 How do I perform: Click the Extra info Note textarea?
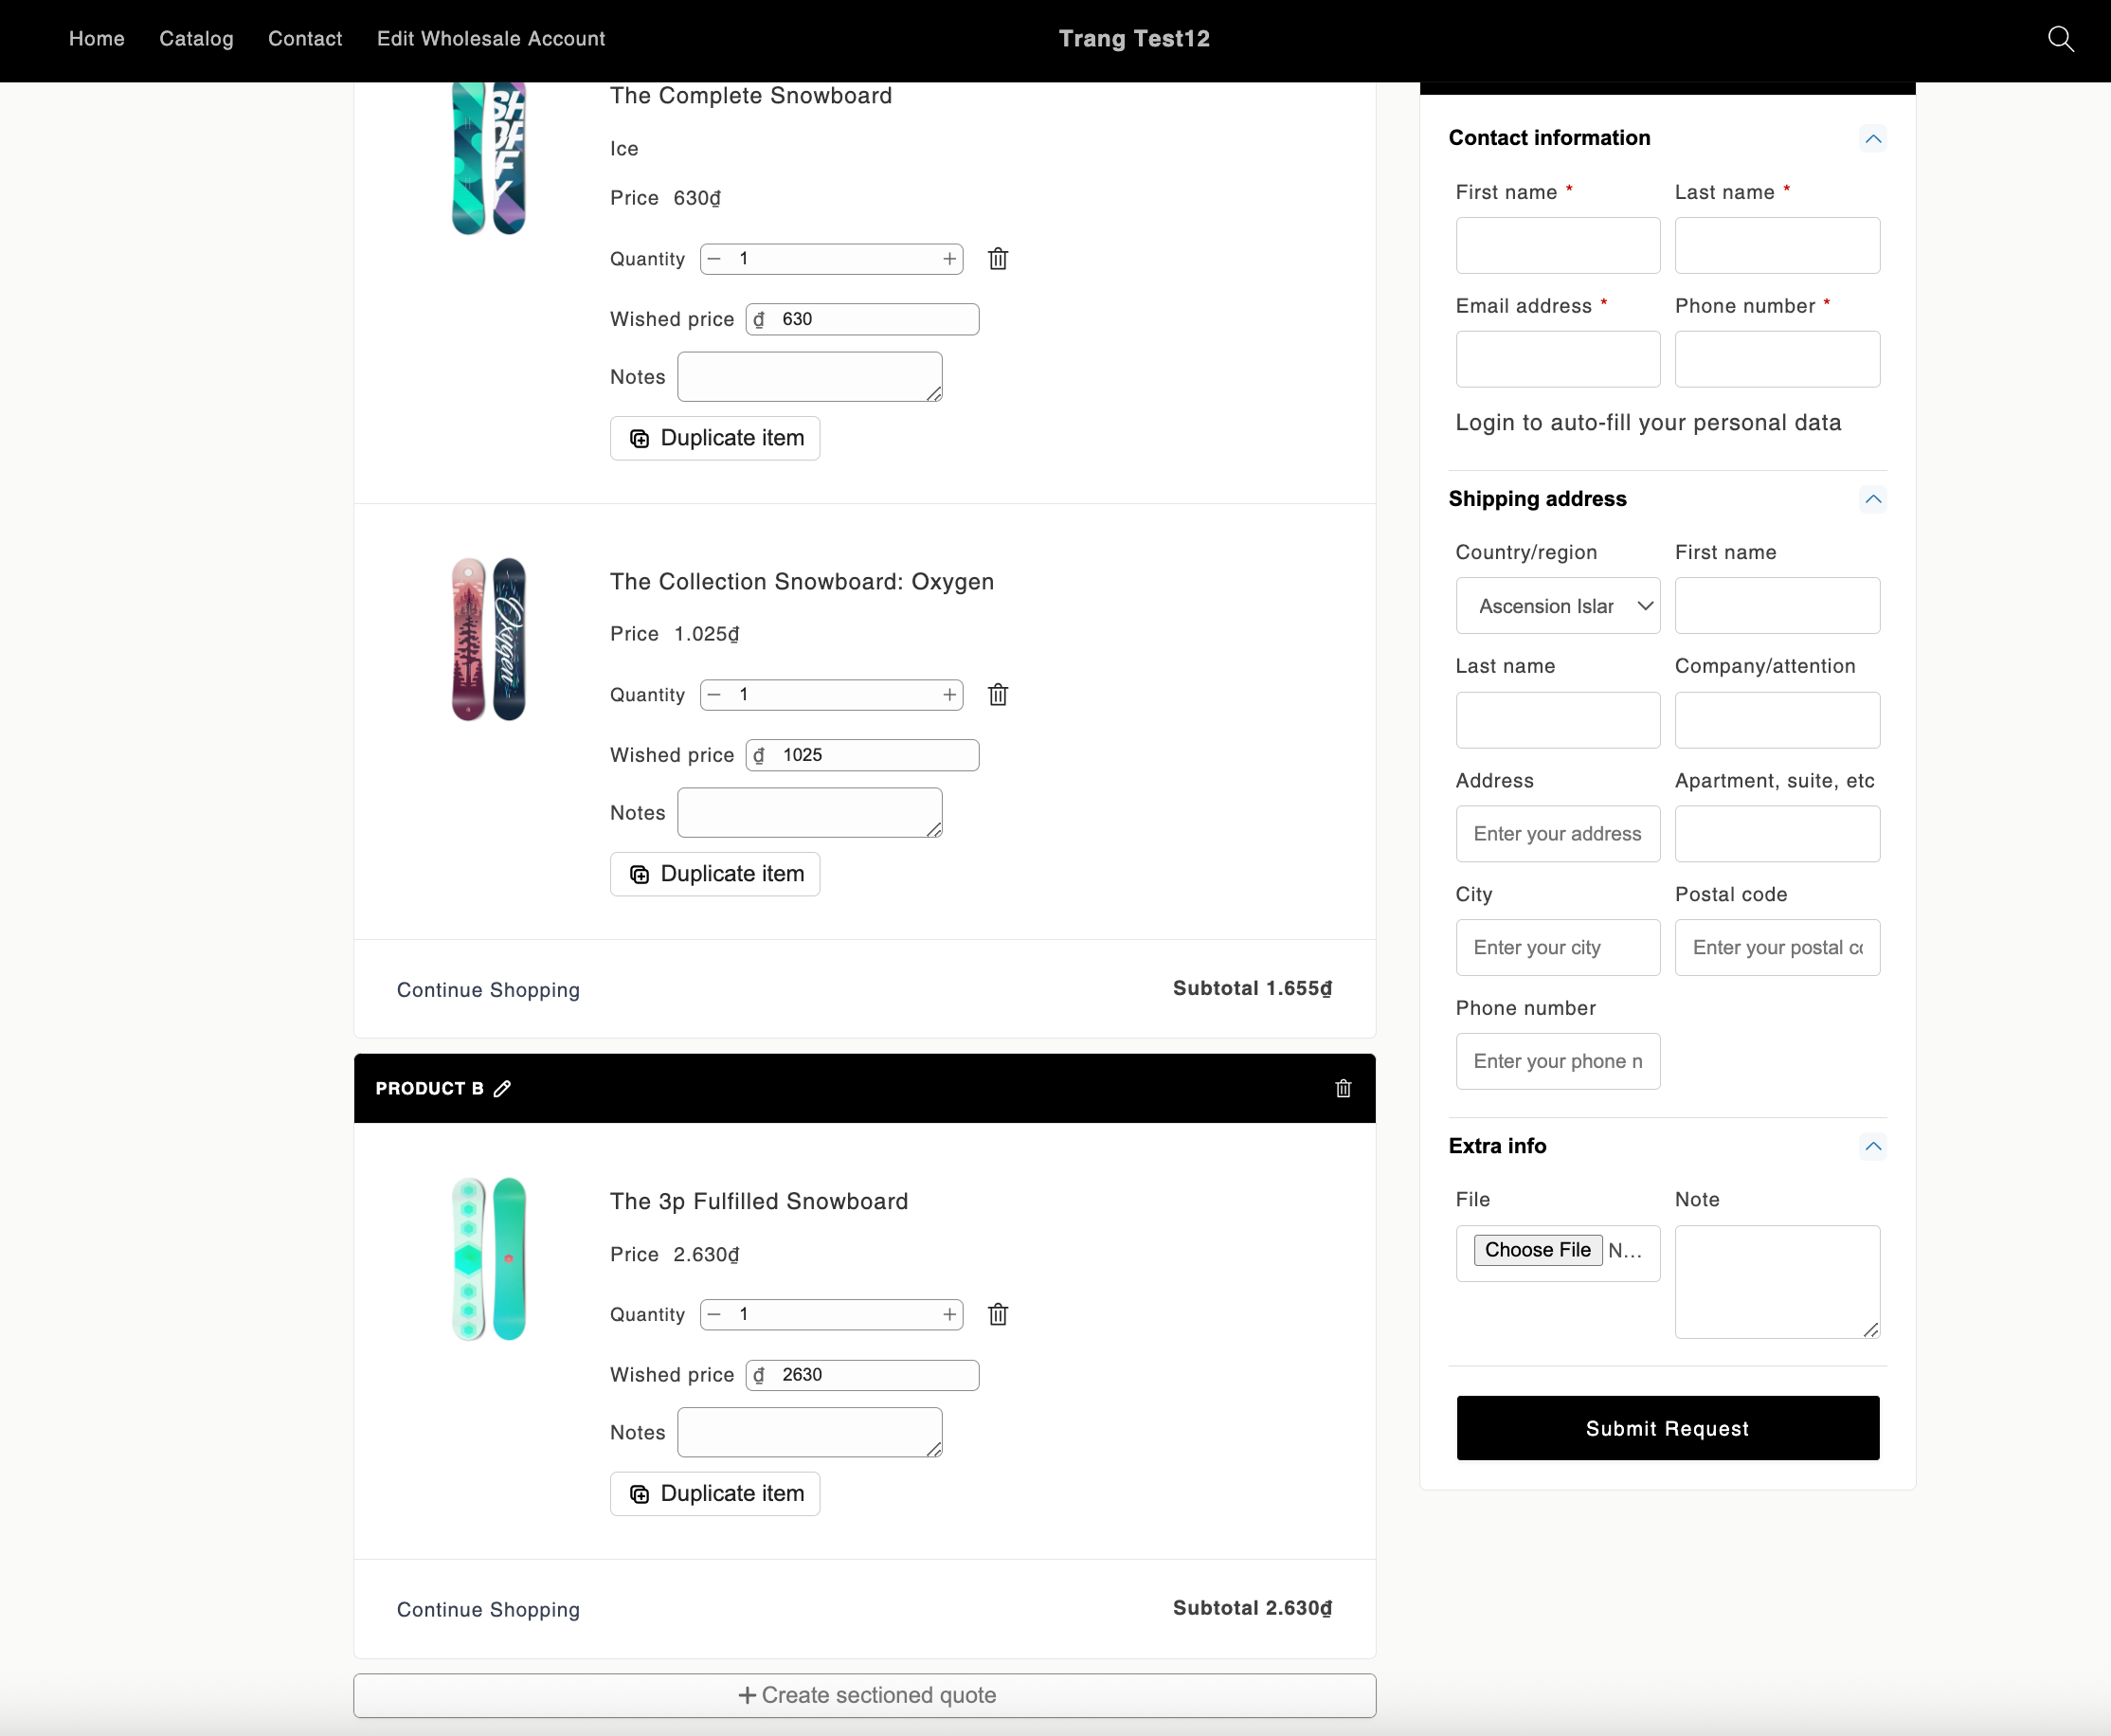tap(1777, 1283)
